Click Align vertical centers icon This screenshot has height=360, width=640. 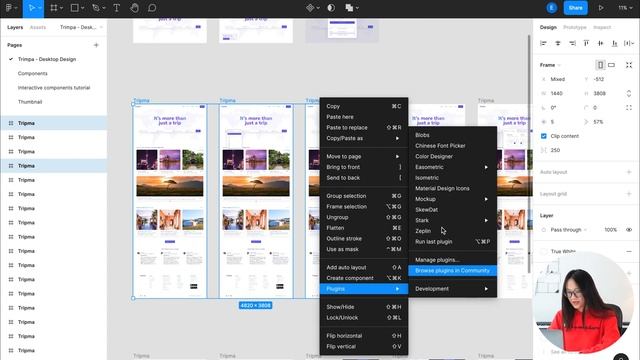point(600,43)
